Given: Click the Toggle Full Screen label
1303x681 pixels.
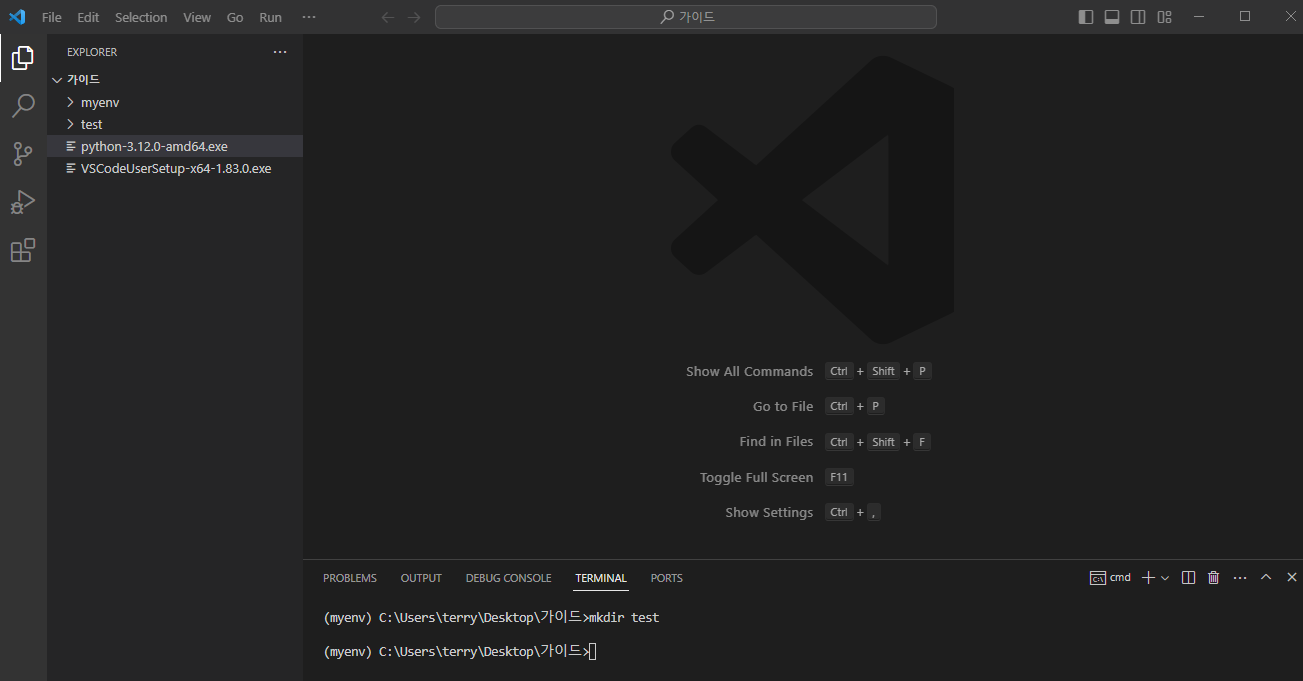Looking at the screenshot, I should [757, 477].
